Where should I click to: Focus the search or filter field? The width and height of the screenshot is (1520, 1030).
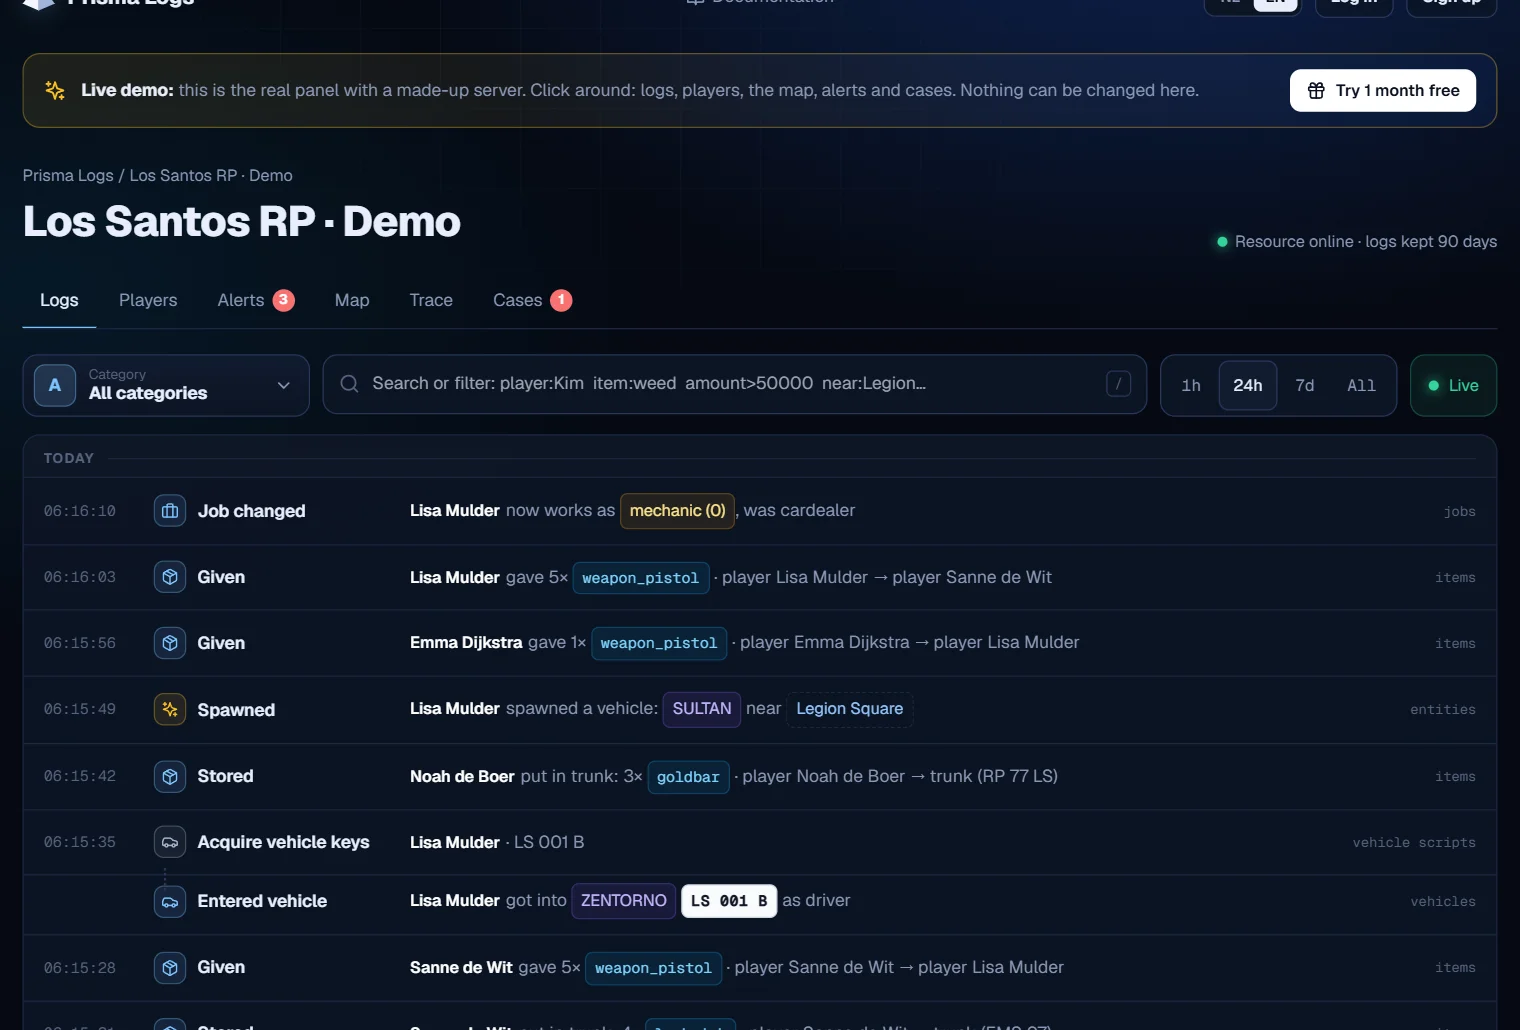[x=735, y=384]
